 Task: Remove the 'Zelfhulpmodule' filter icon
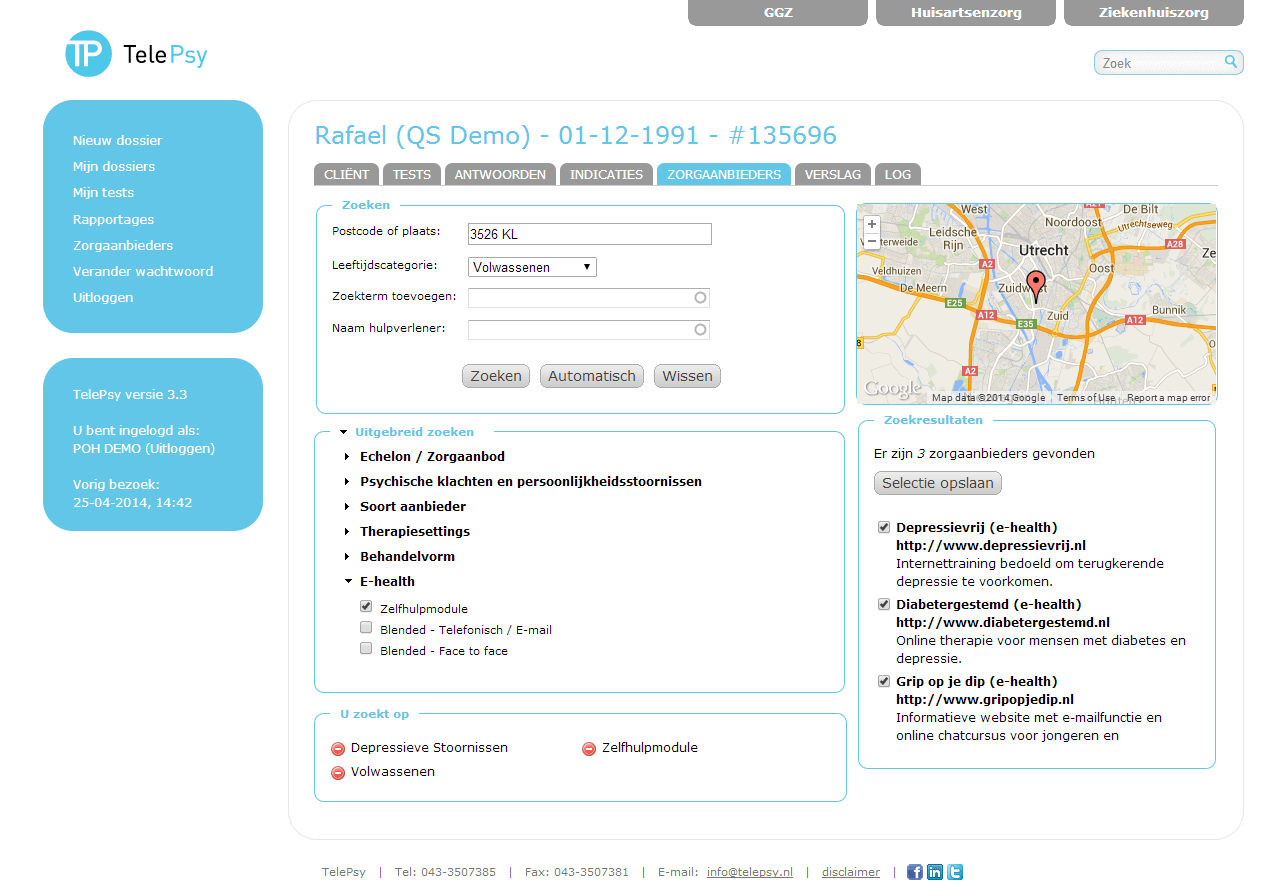tap(588, 748)
